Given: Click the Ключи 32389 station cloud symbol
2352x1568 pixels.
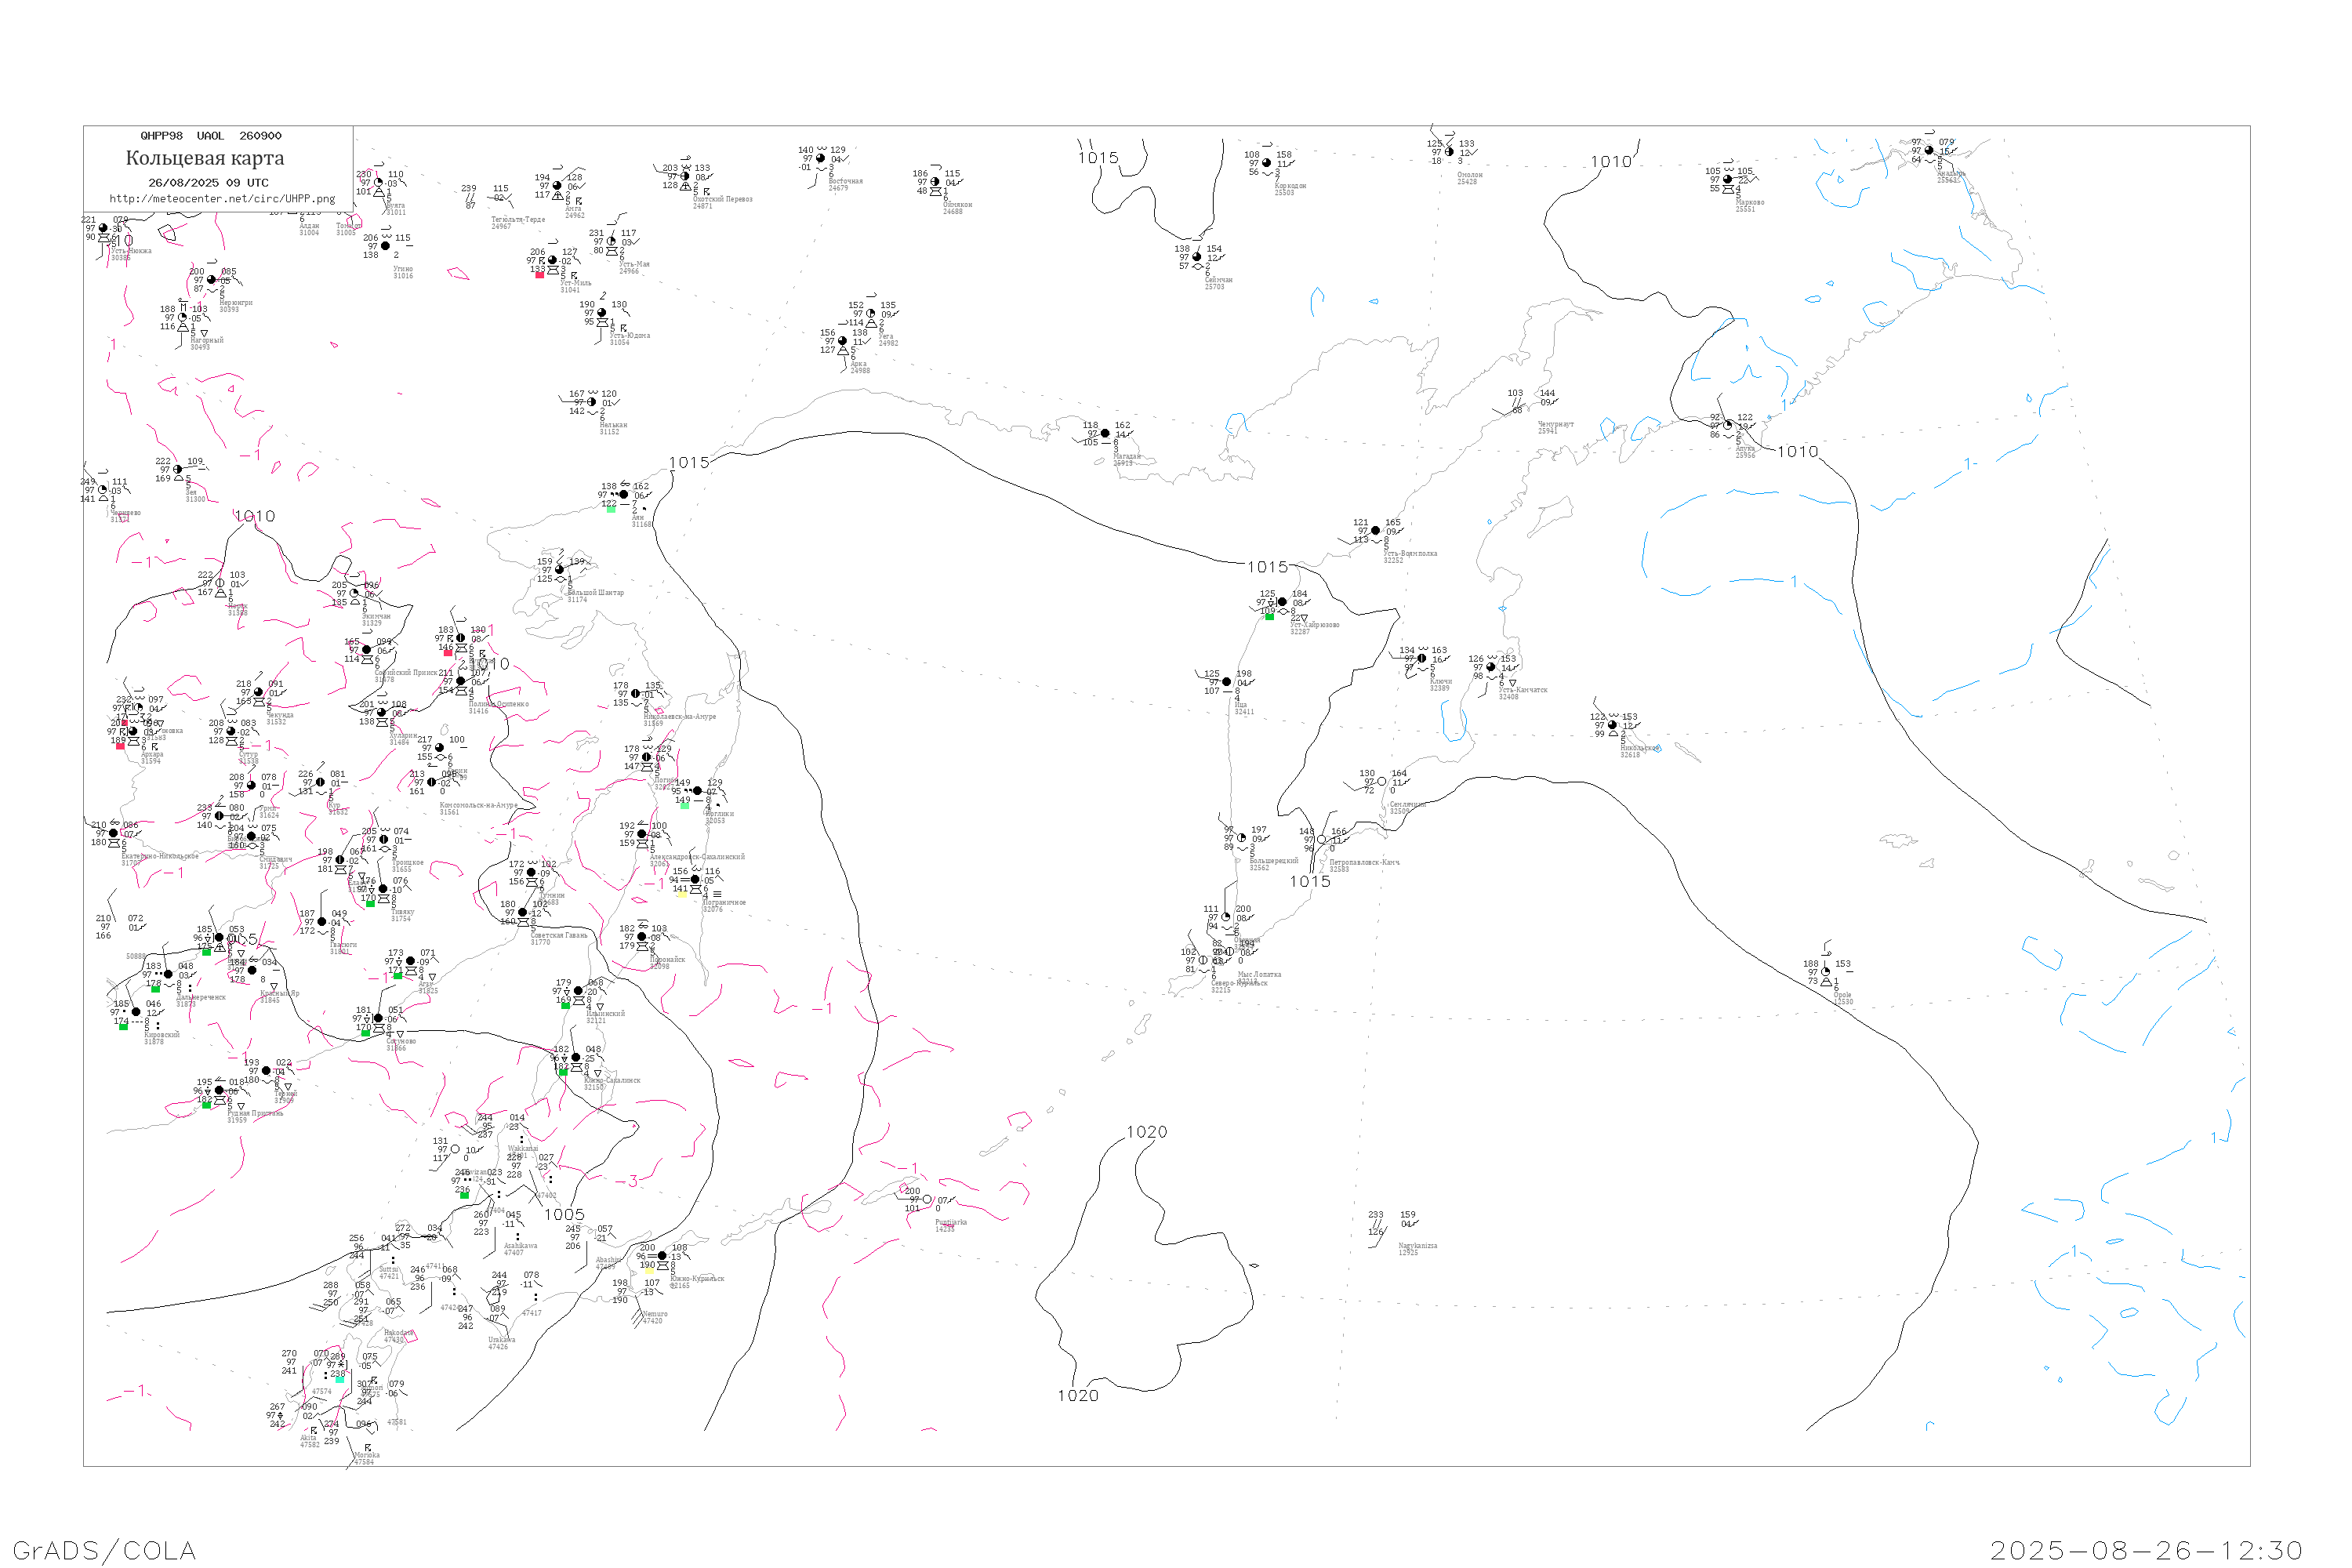Looking at the screenshot, I should [x=1422, y=659].
